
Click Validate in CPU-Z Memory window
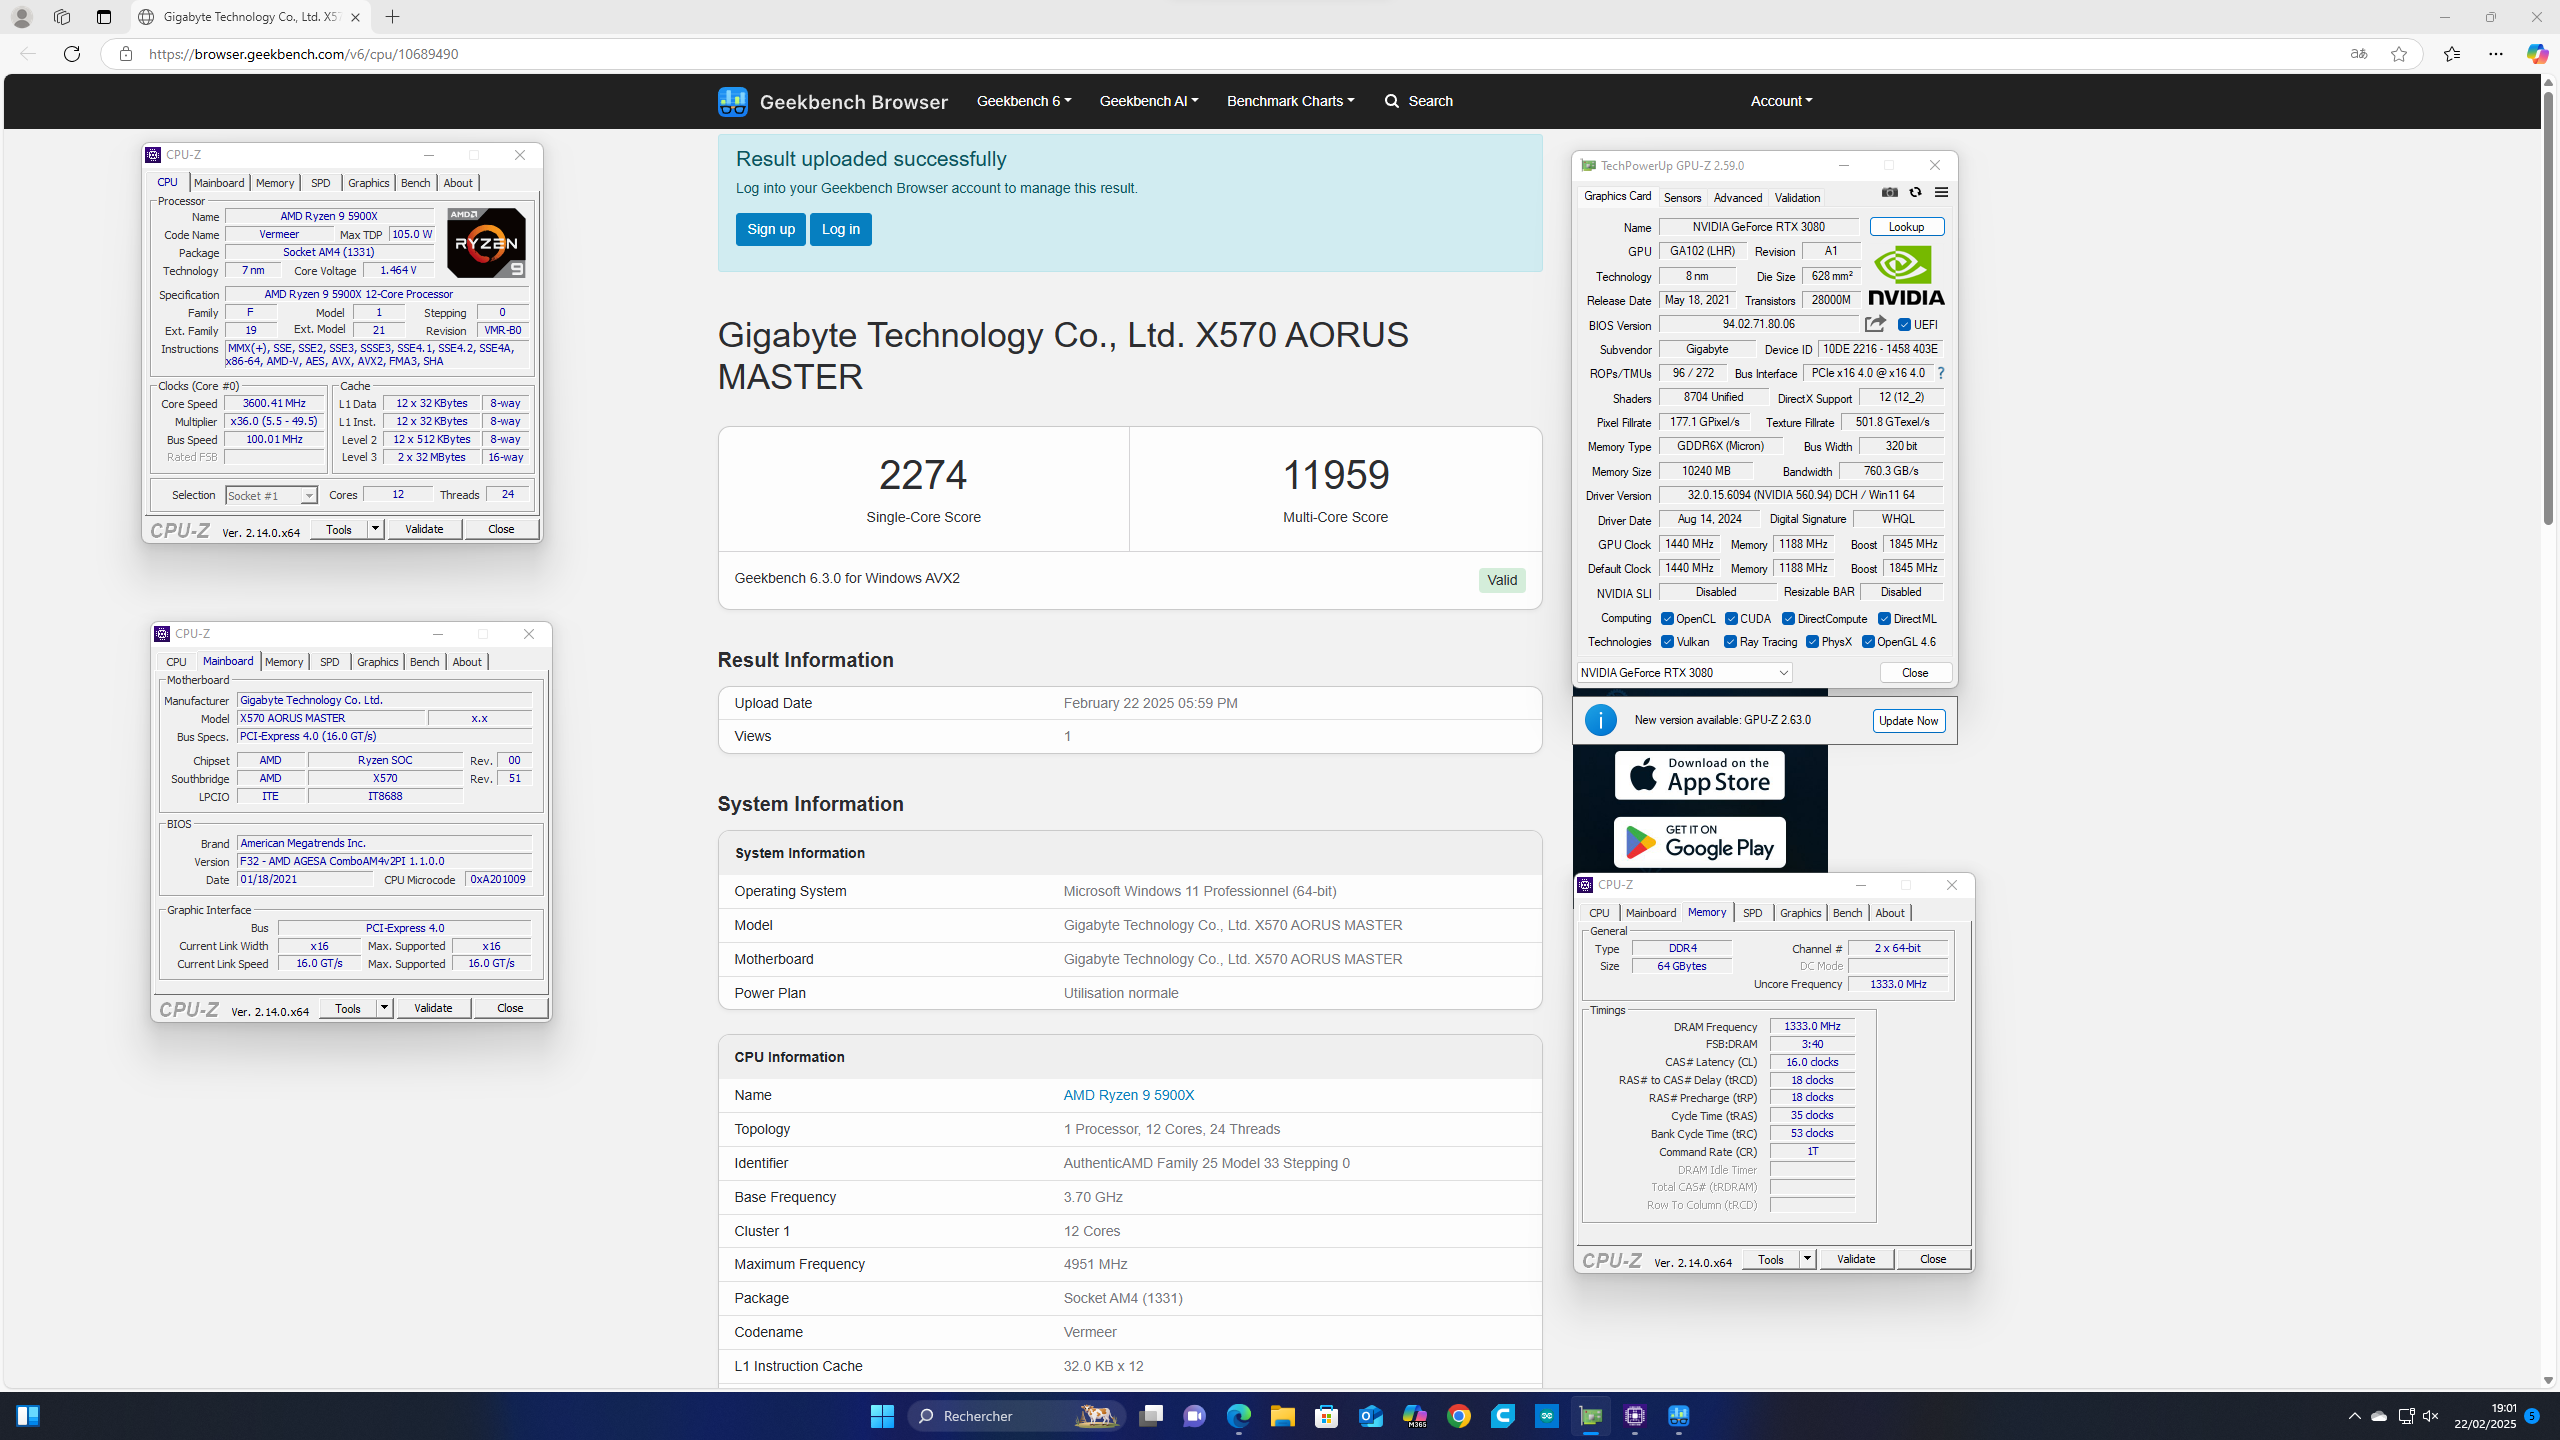click(1856, 1259)
